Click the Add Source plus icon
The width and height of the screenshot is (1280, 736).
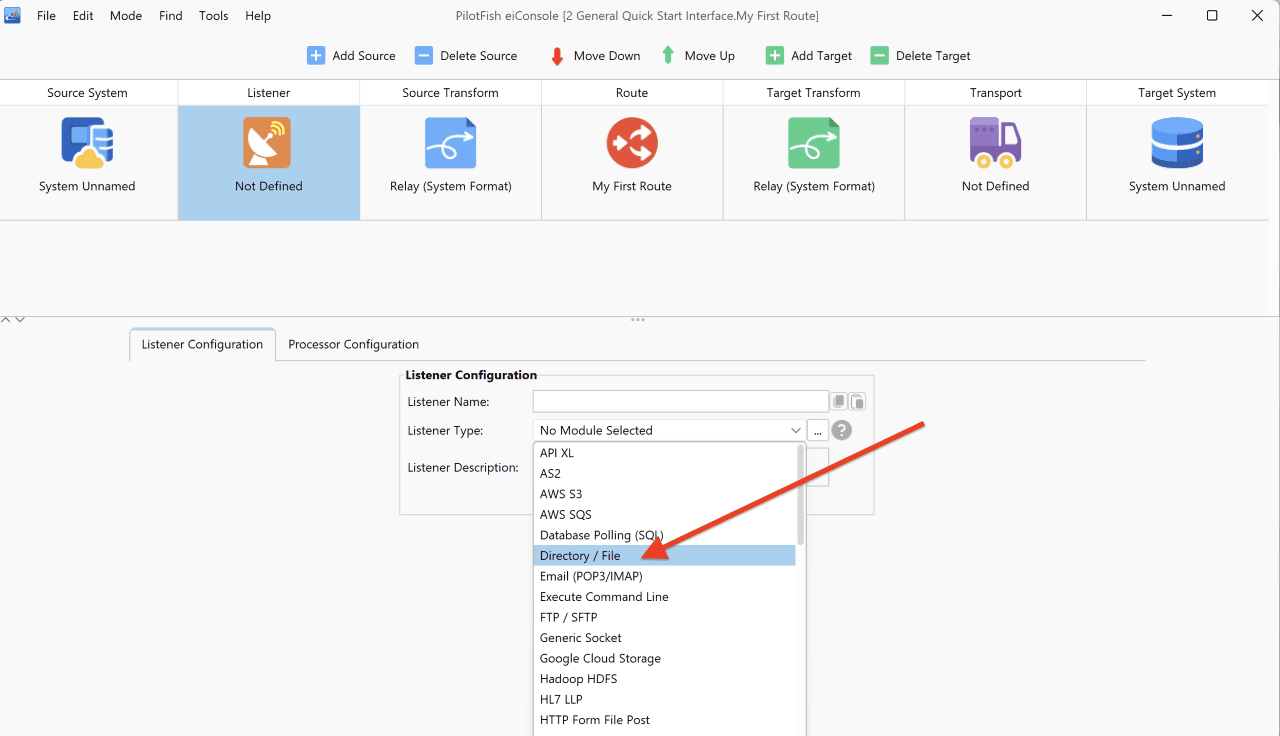coord(316,56)
